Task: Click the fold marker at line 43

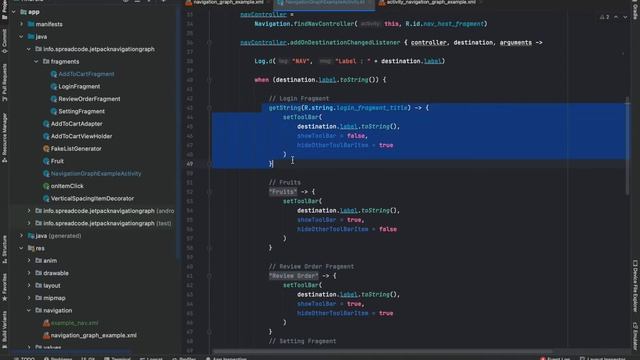Action: 209,108
